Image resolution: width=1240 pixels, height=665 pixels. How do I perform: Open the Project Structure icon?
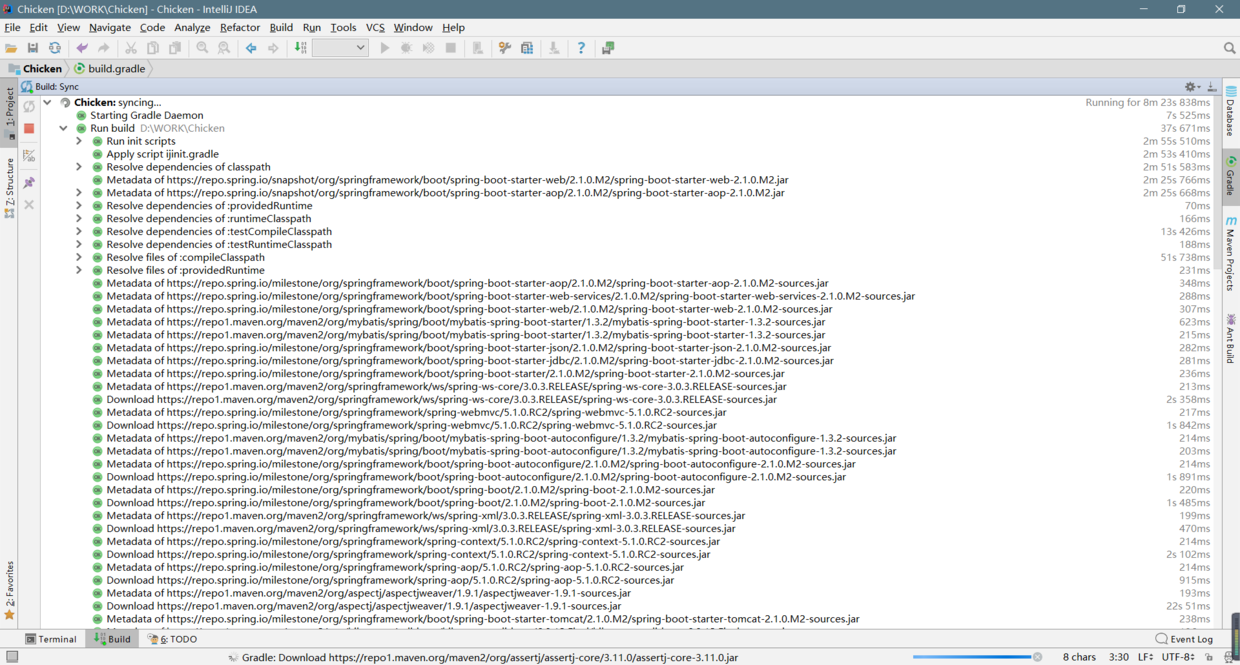click(527, 48)
